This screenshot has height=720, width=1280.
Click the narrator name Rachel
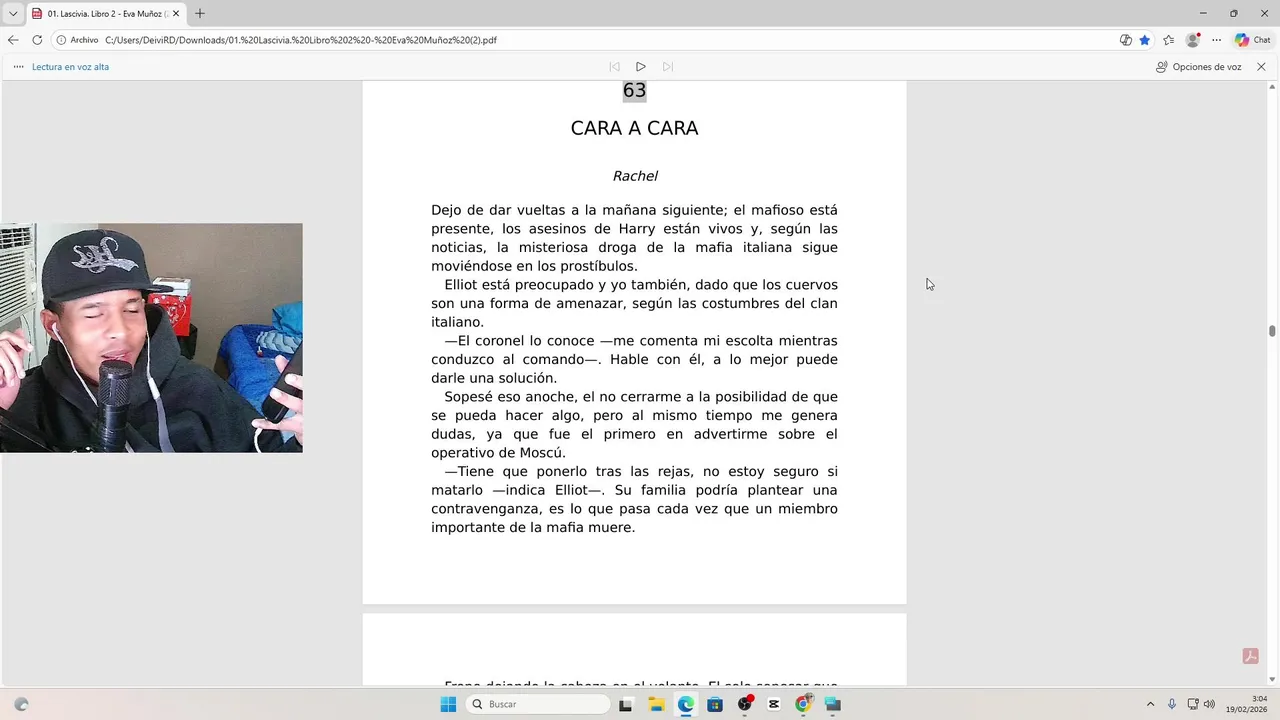(x=635, y=176)
